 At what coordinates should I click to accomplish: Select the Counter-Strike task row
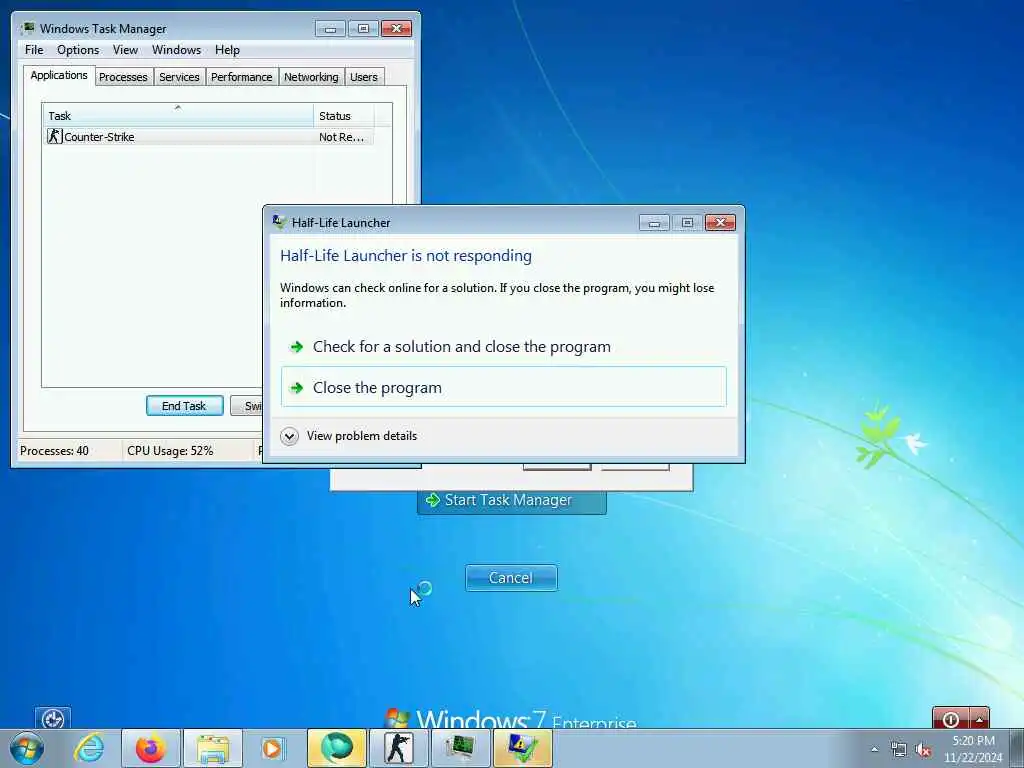[x=208, y=136]
